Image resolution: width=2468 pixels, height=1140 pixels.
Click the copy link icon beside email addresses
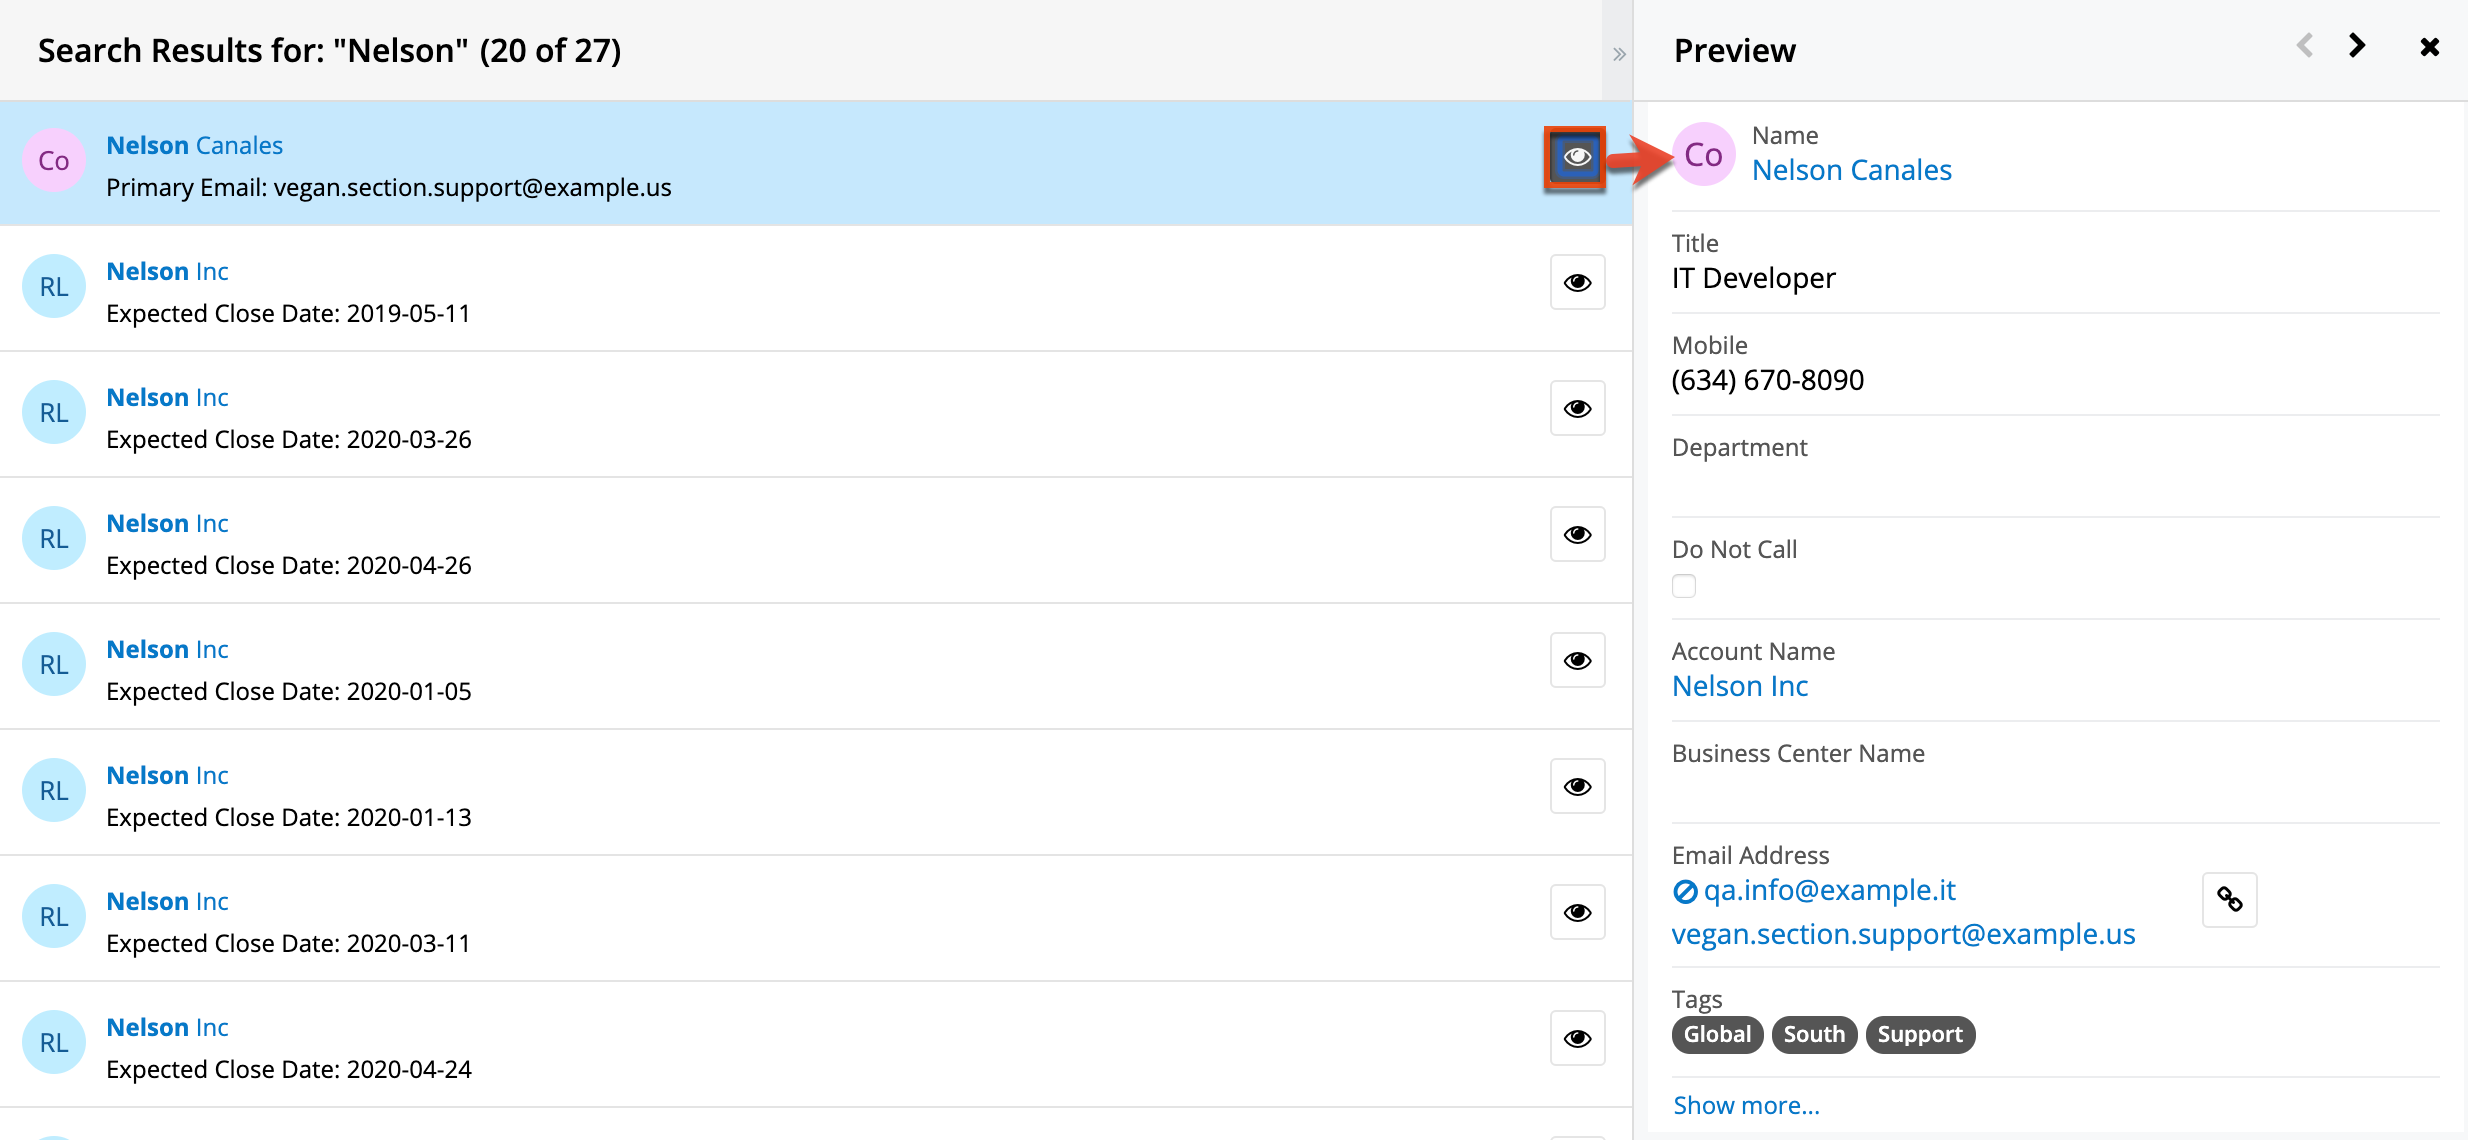tap(2229, 900)
